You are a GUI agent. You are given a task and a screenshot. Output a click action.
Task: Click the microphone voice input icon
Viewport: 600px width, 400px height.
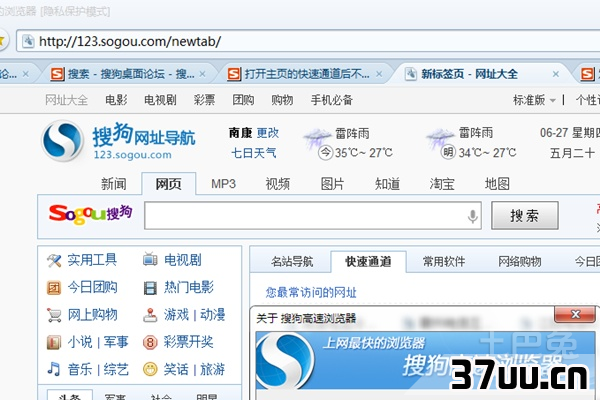click(473, 217)
